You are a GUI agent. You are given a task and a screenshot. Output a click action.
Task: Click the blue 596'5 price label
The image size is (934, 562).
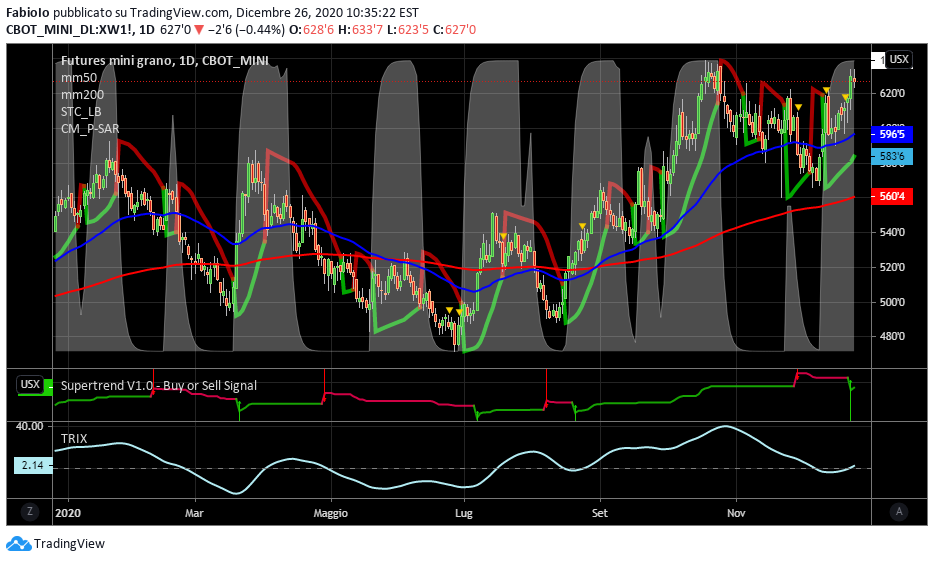tap(891, 133)
